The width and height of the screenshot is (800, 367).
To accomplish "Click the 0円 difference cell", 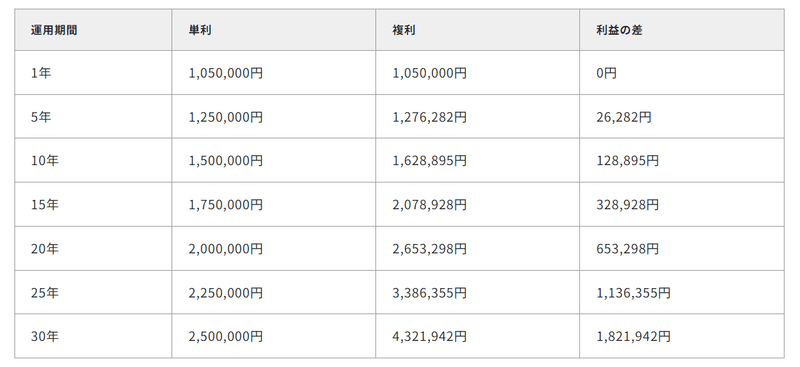I will coord(682,72).
